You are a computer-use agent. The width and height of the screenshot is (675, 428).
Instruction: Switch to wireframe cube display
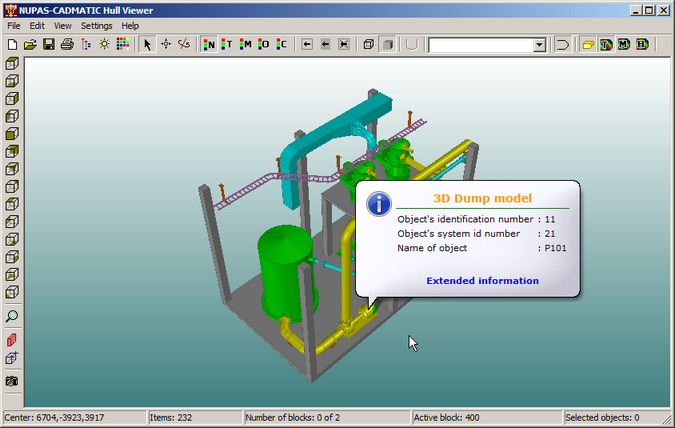coord(368,44)
